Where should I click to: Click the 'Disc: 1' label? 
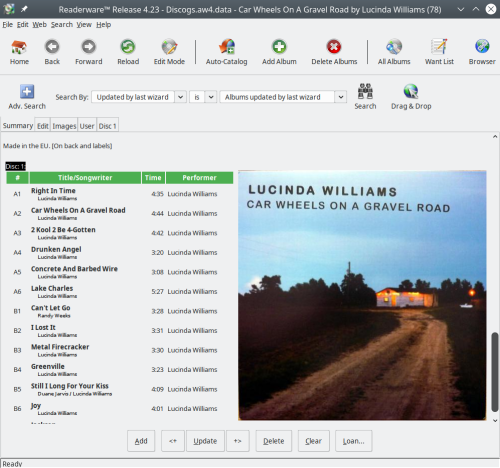pyautogui.click(x=15, y=166)
